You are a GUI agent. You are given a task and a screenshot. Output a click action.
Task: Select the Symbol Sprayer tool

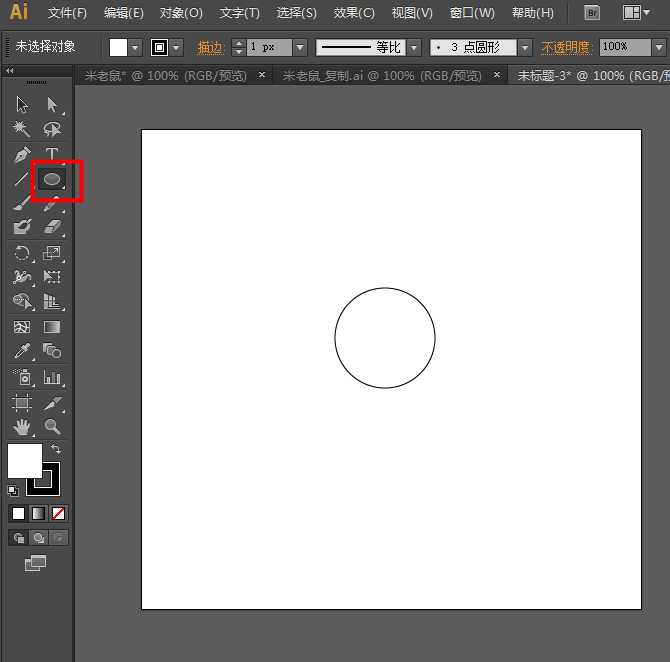pos(22,377)
